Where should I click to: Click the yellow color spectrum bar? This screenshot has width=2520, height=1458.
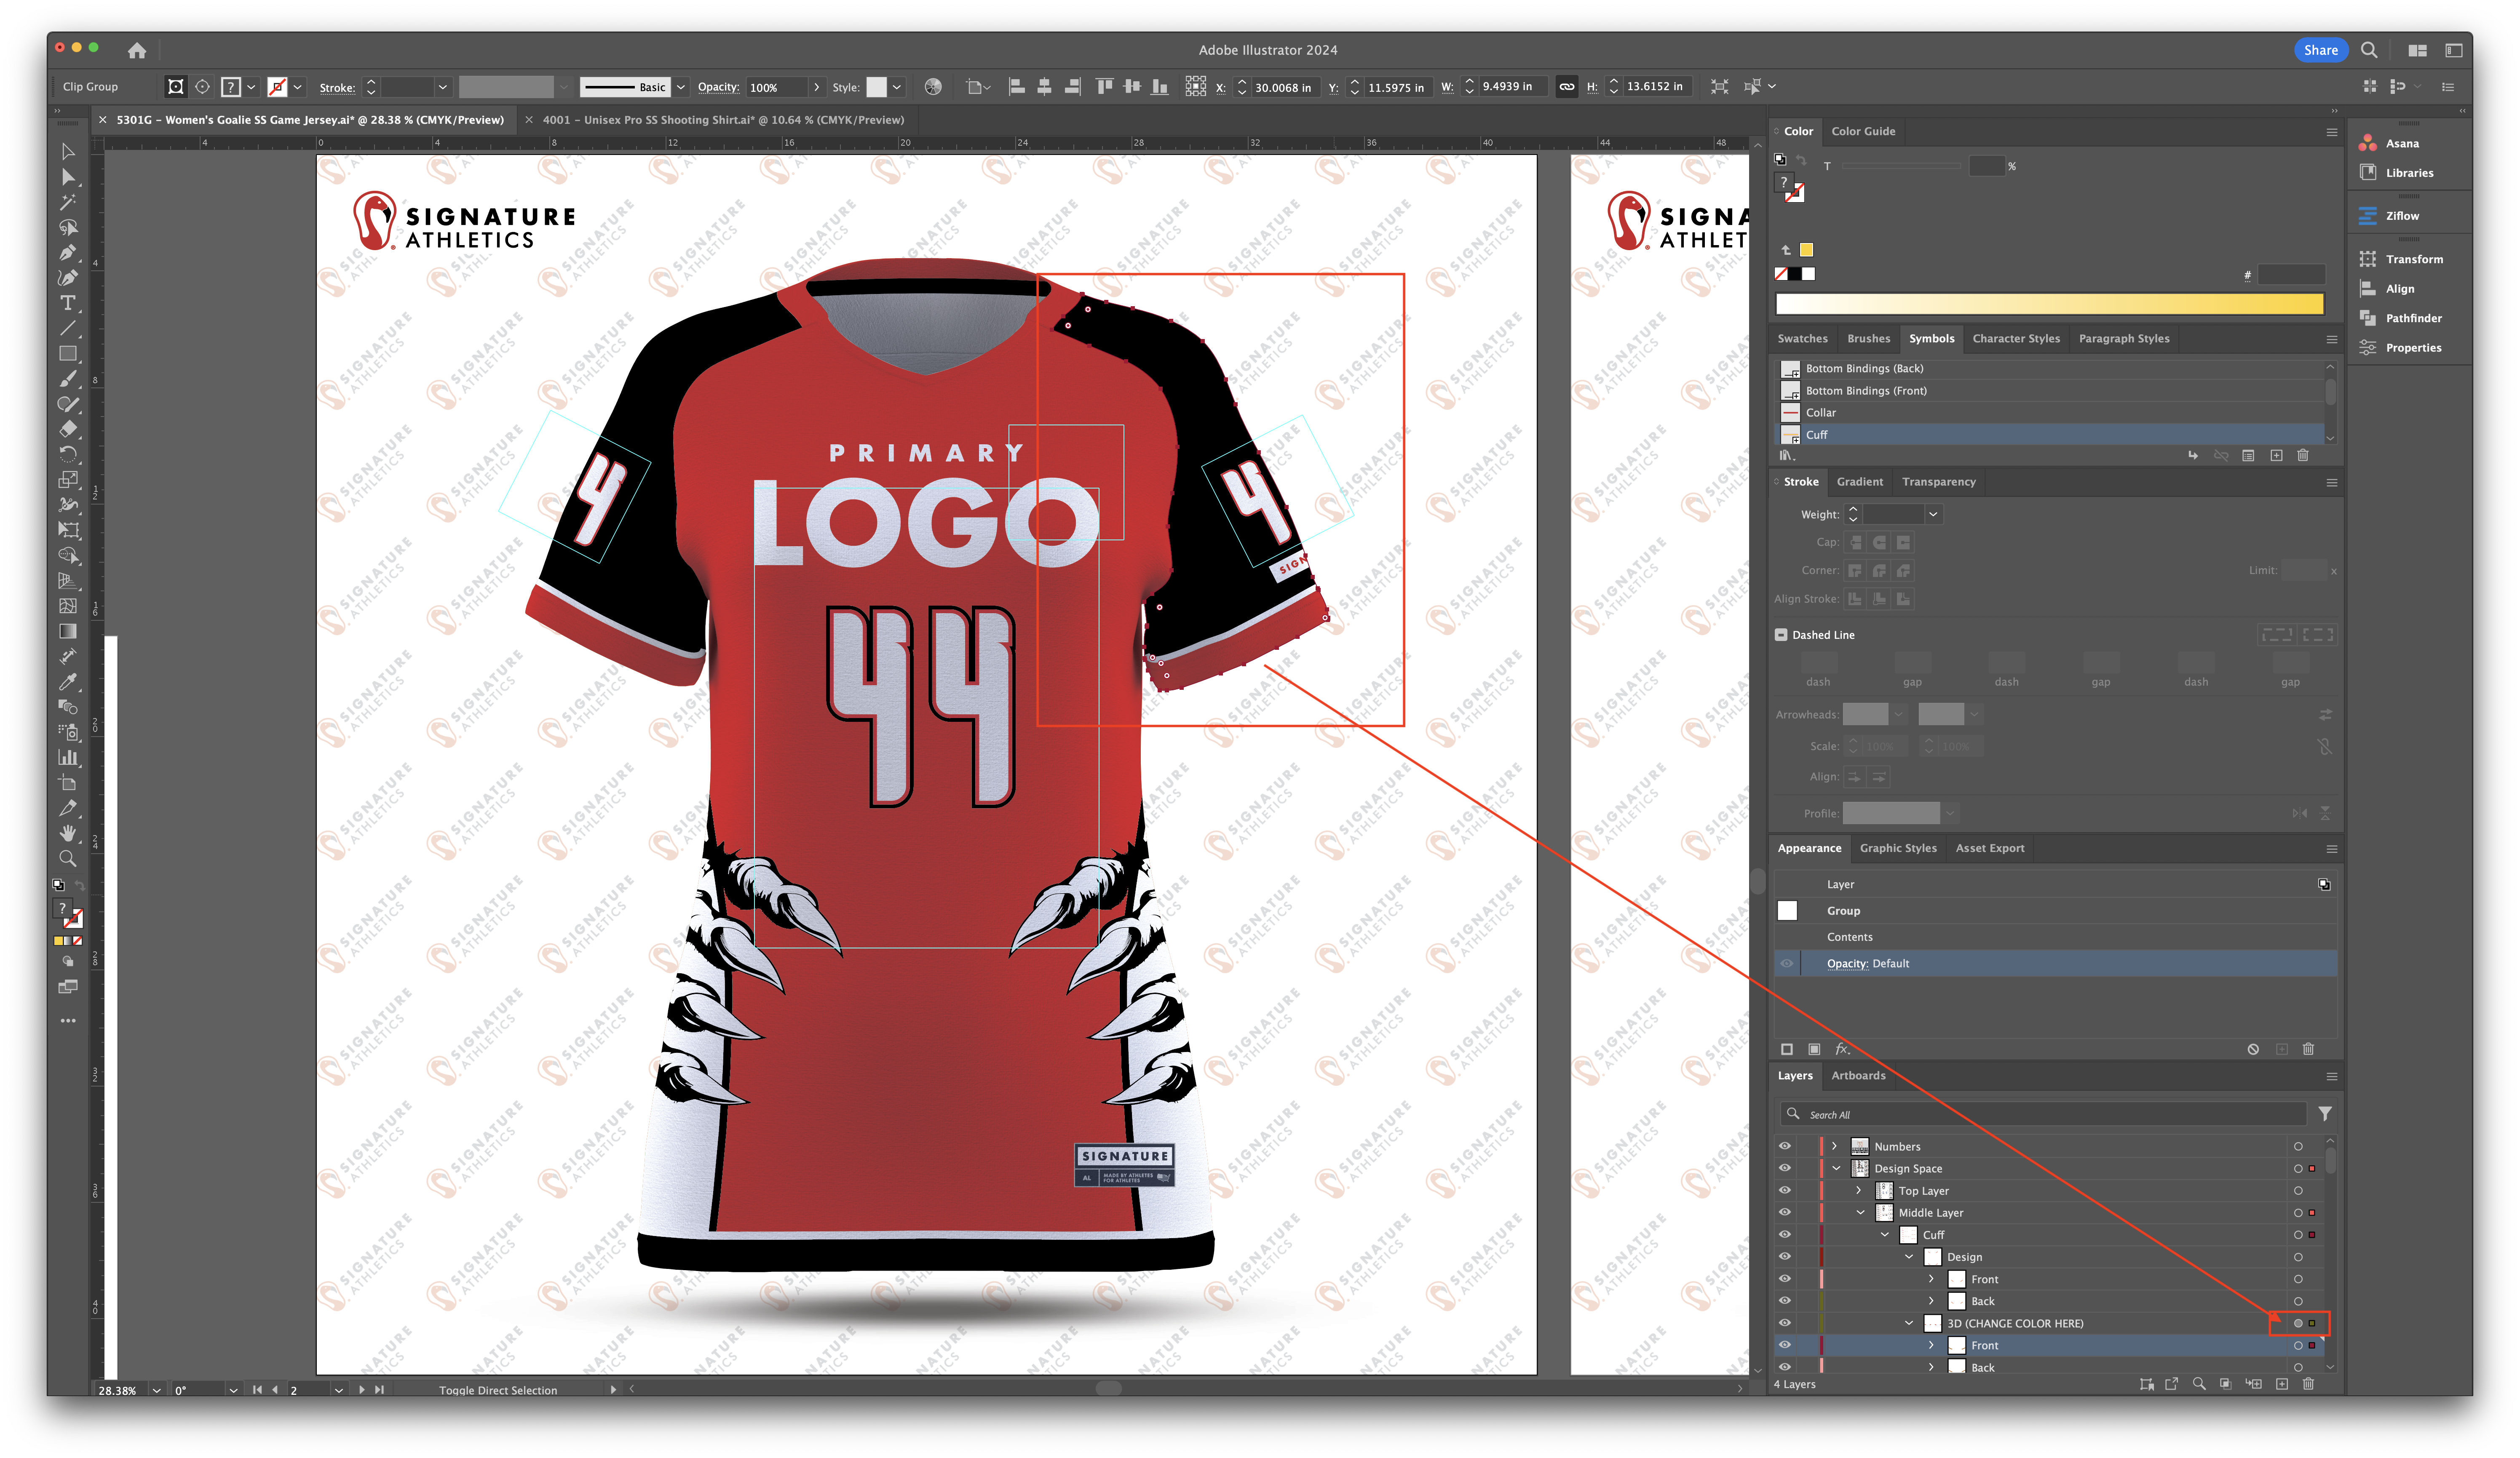tap(2049, 304)
